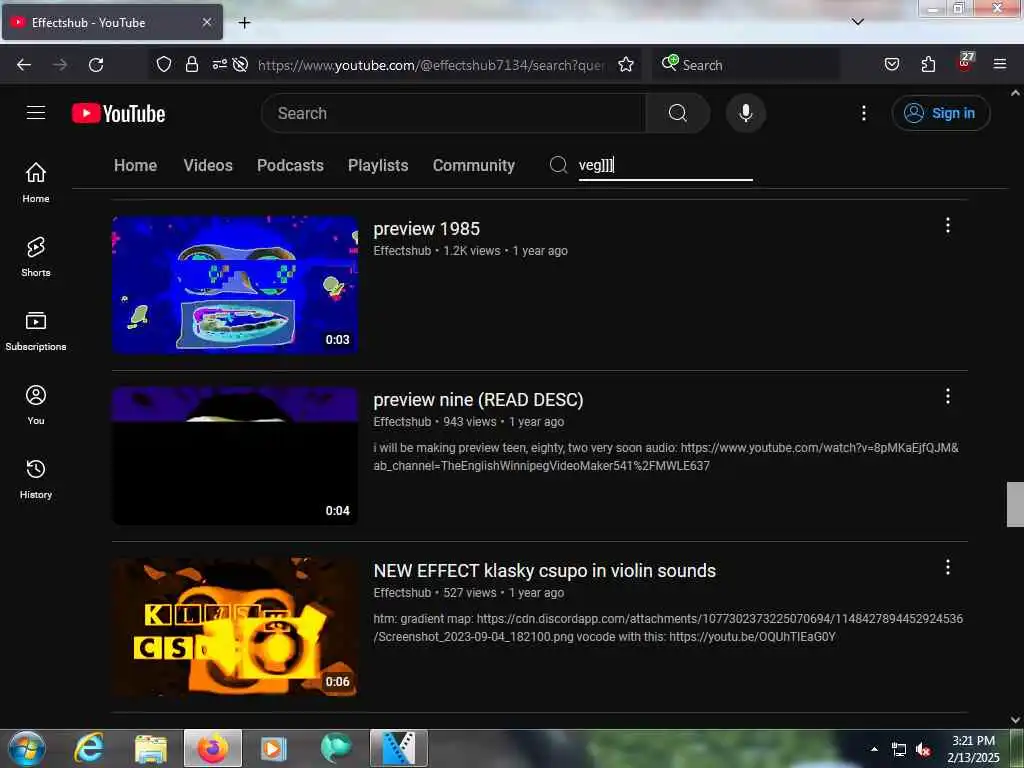This screenshot has height=768, width=1024.
Task: Focus the main YouTube Search box
Action: point(453,113)
